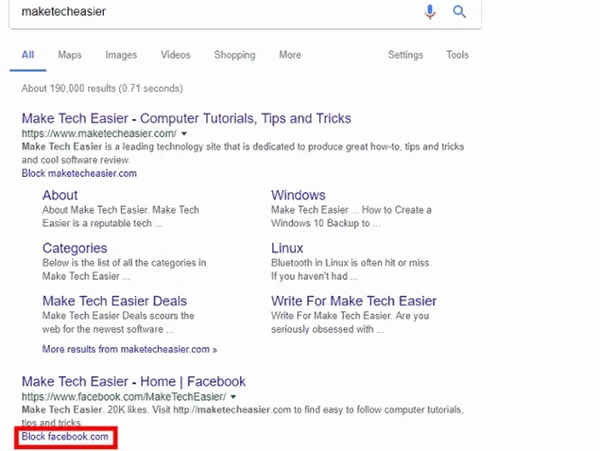Viewport: 600px width, 451px height.
Task: Click the Block maketecheasier.com link
Action: click(79, 173)
